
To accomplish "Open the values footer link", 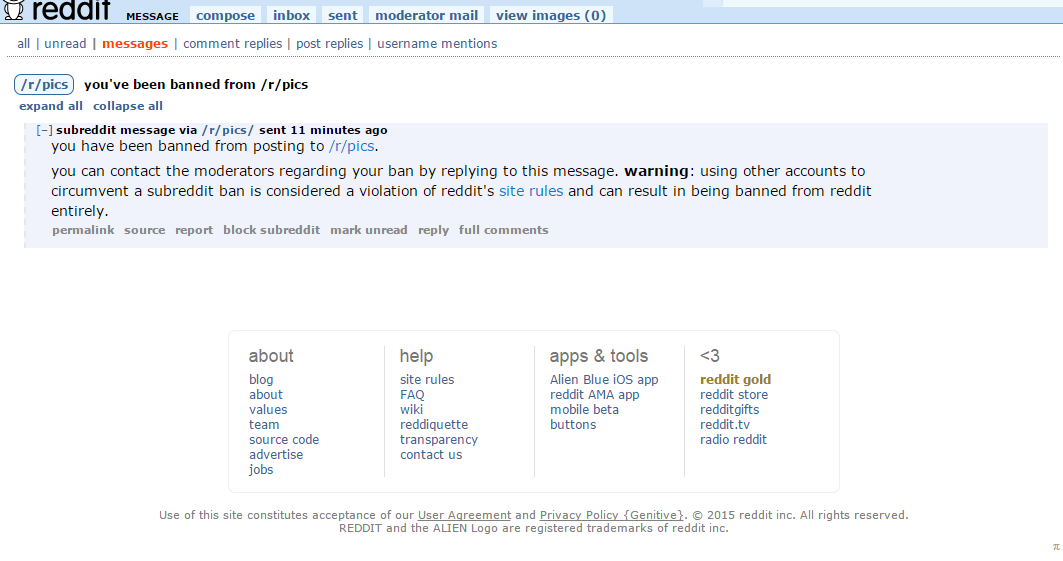I will pyautogui.click(x=268, y=409).
